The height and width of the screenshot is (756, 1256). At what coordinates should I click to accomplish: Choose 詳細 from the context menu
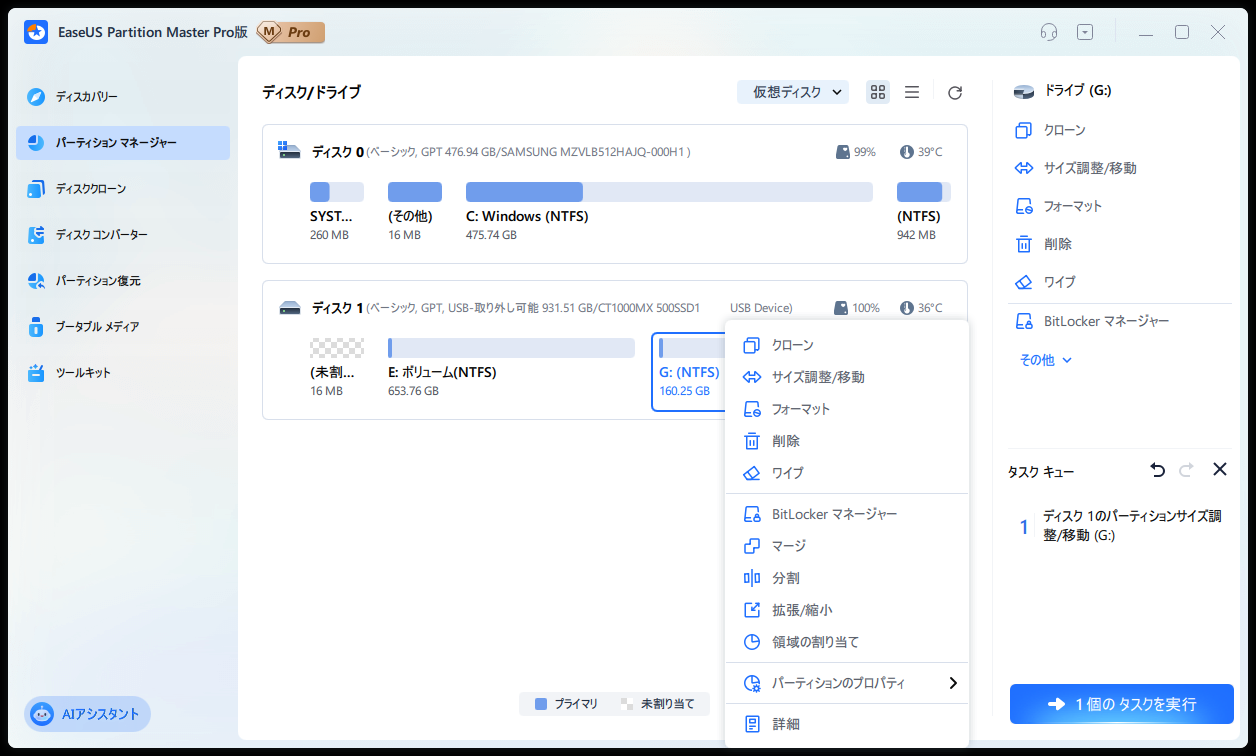pos(847,724)
